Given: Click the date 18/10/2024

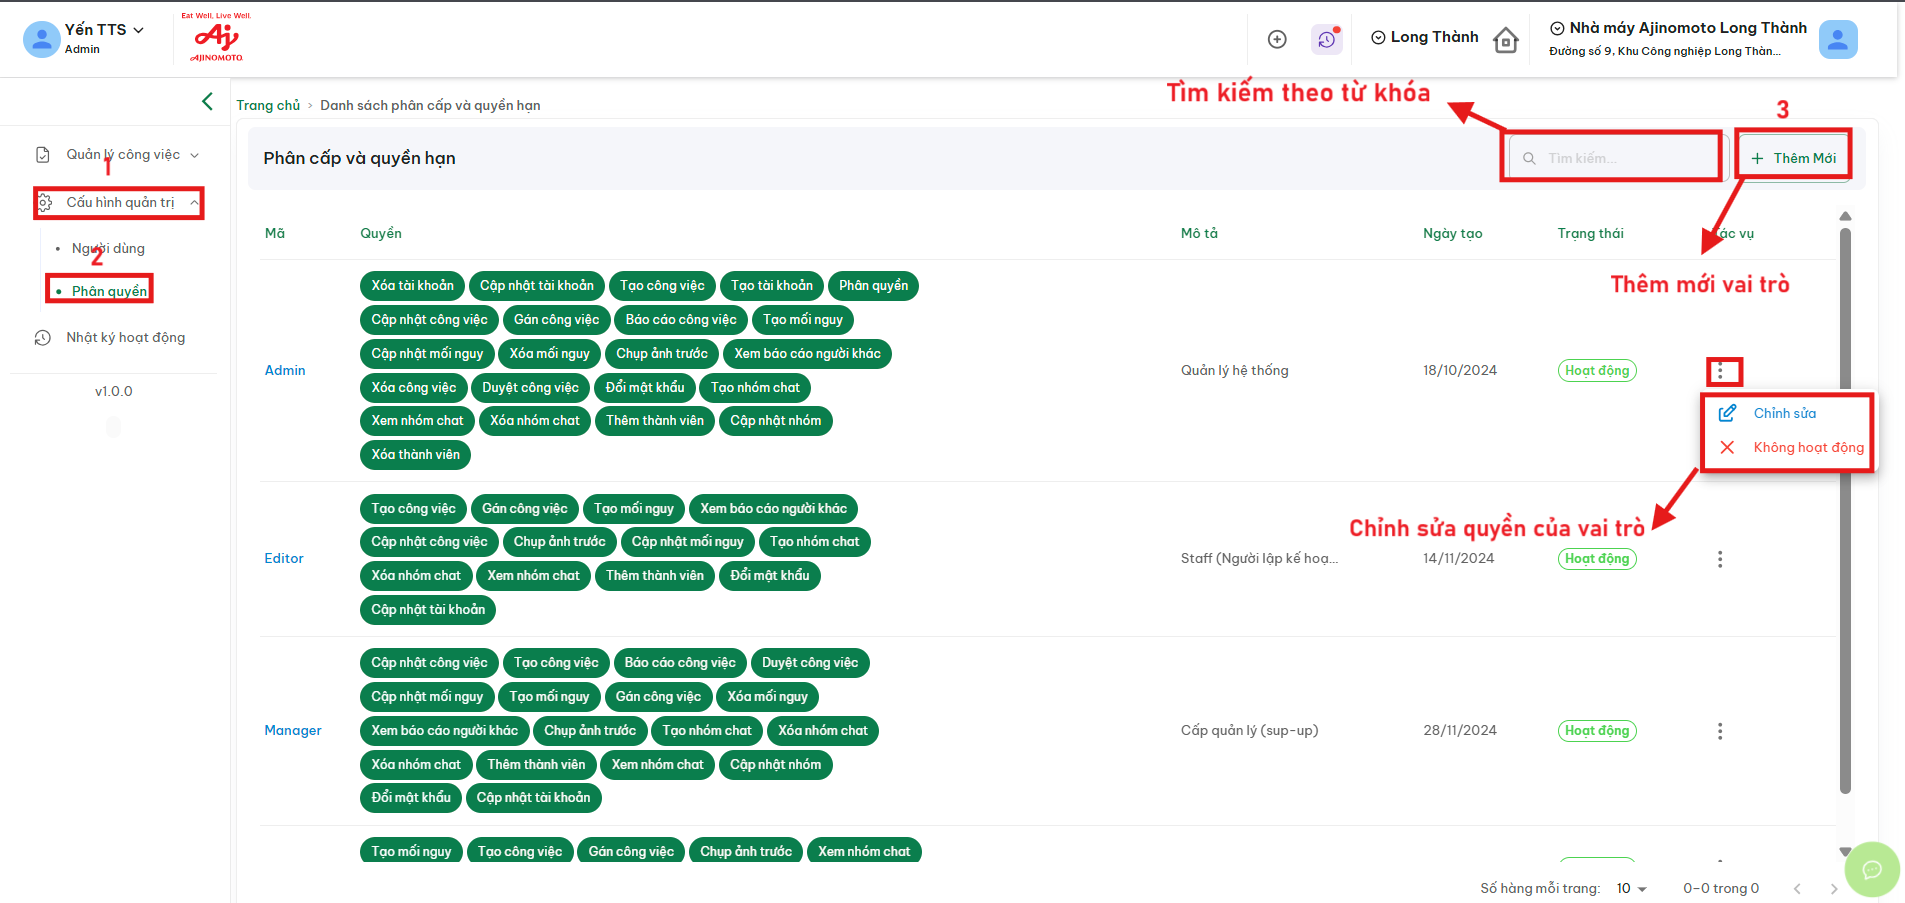Looking at the screenshot, I should point(1460,370).
